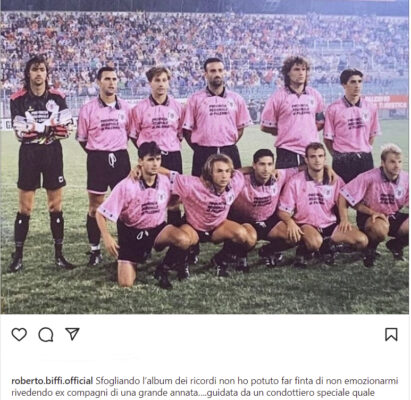The width and height of the screenshot is (411, 400).
Task: Open comments via the speech bubble icon
Action: (46, 335)
